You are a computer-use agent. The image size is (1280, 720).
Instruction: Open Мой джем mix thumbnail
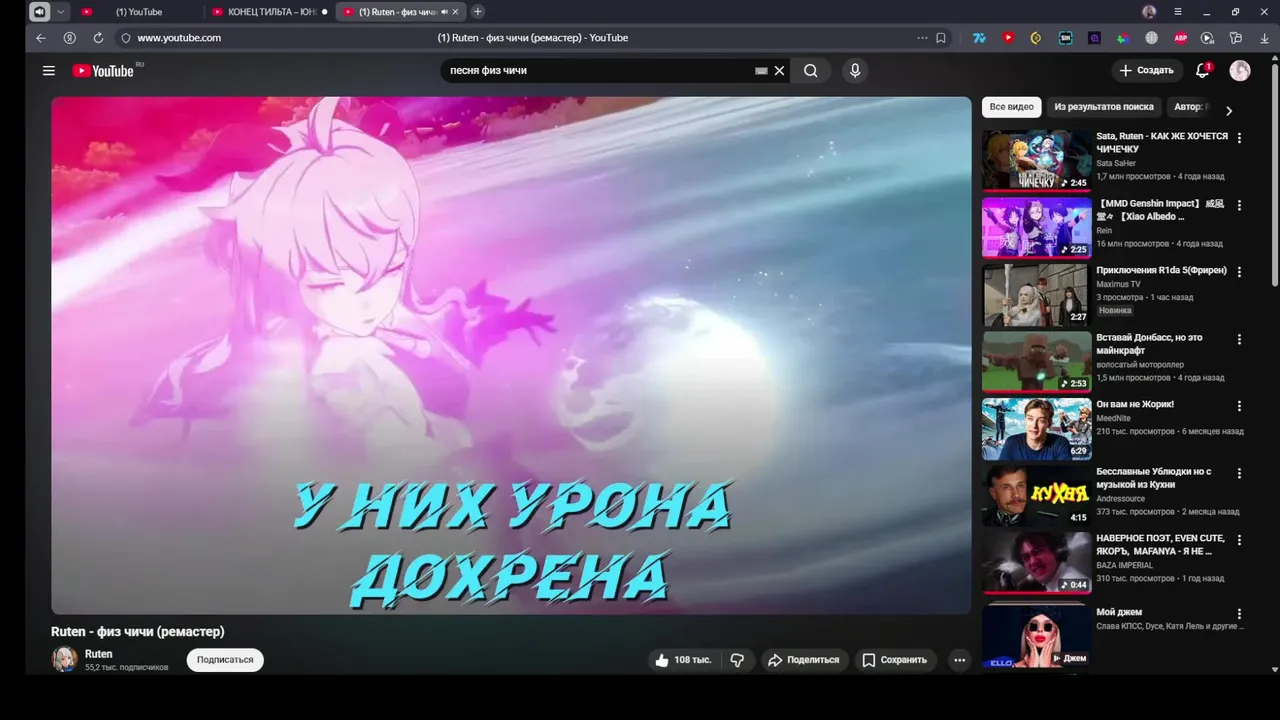click(x=1036, y=635)
